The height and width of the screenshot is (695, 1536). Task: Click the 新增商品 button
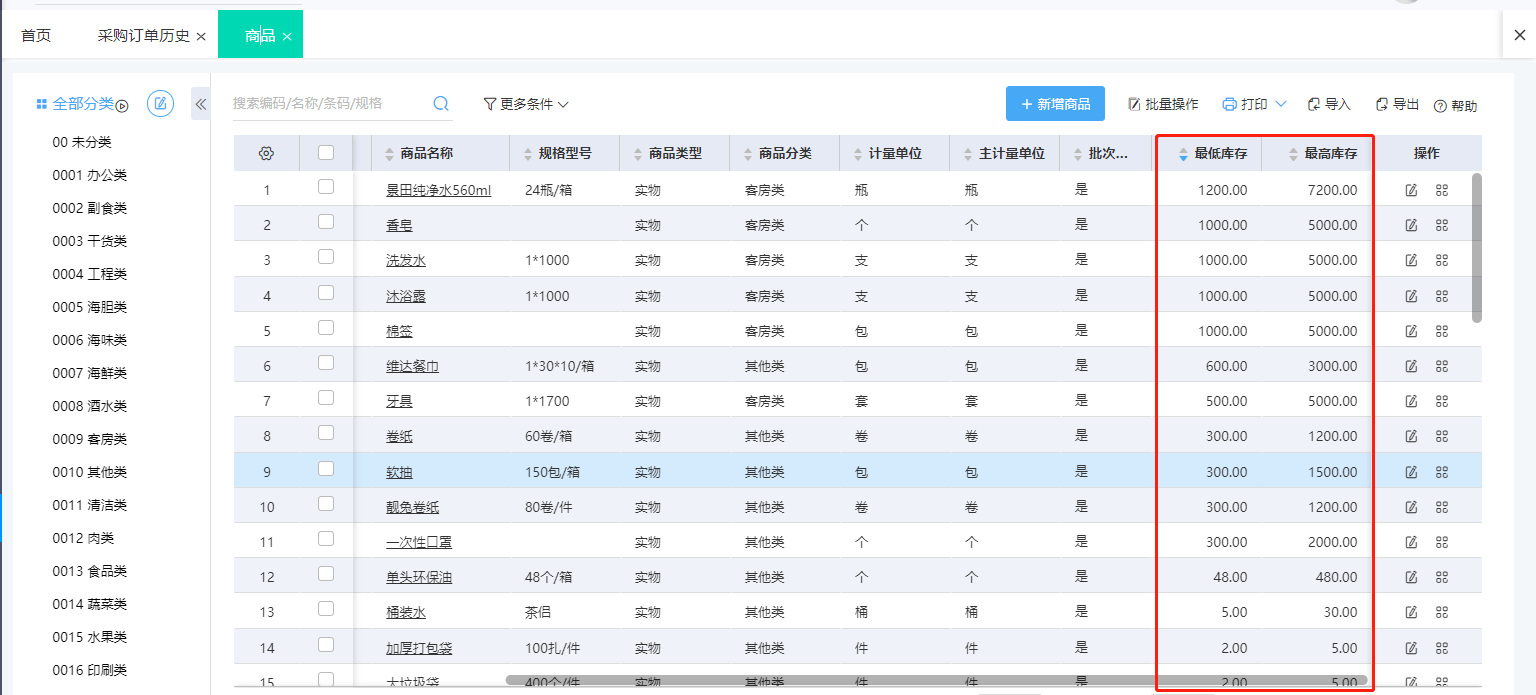1055,104
